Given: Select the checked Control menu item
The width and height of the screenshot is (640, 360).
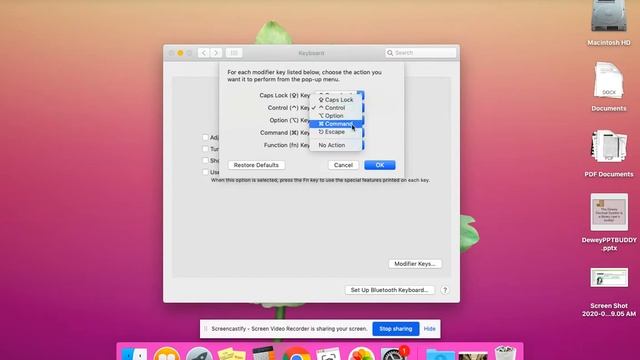Looking at the screenshot, I should click(x=336, y=108).
